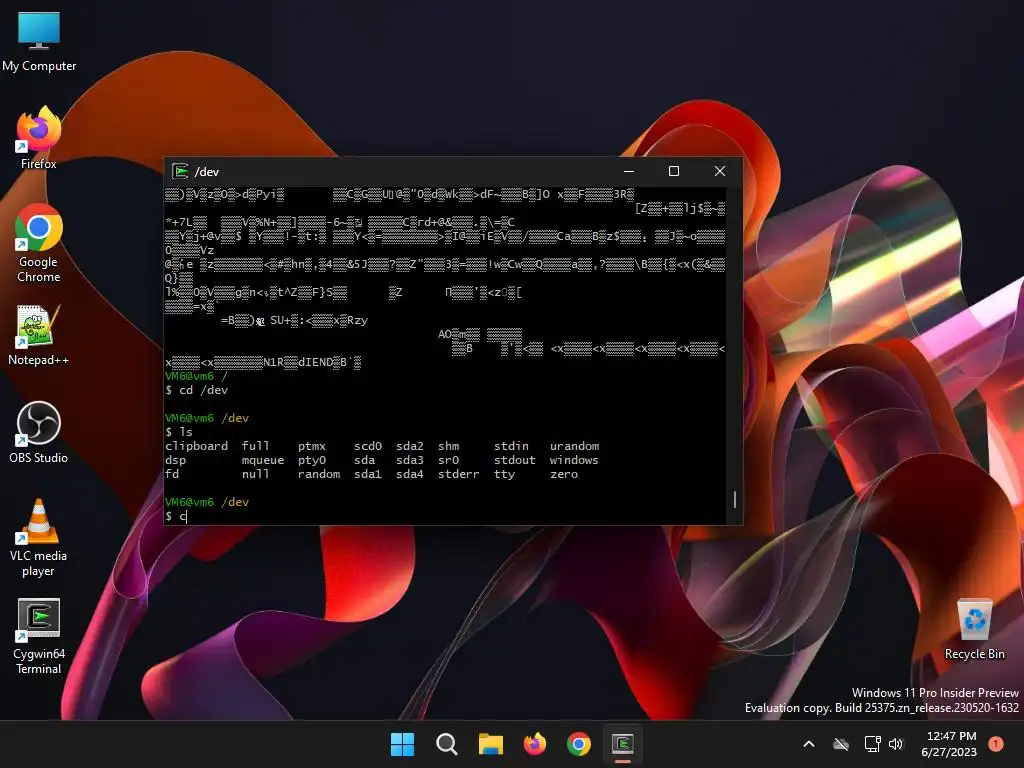Open the volume speaker tray icon
The image size is (1024, 768).
pyautogui.click(x=896, y=744)
